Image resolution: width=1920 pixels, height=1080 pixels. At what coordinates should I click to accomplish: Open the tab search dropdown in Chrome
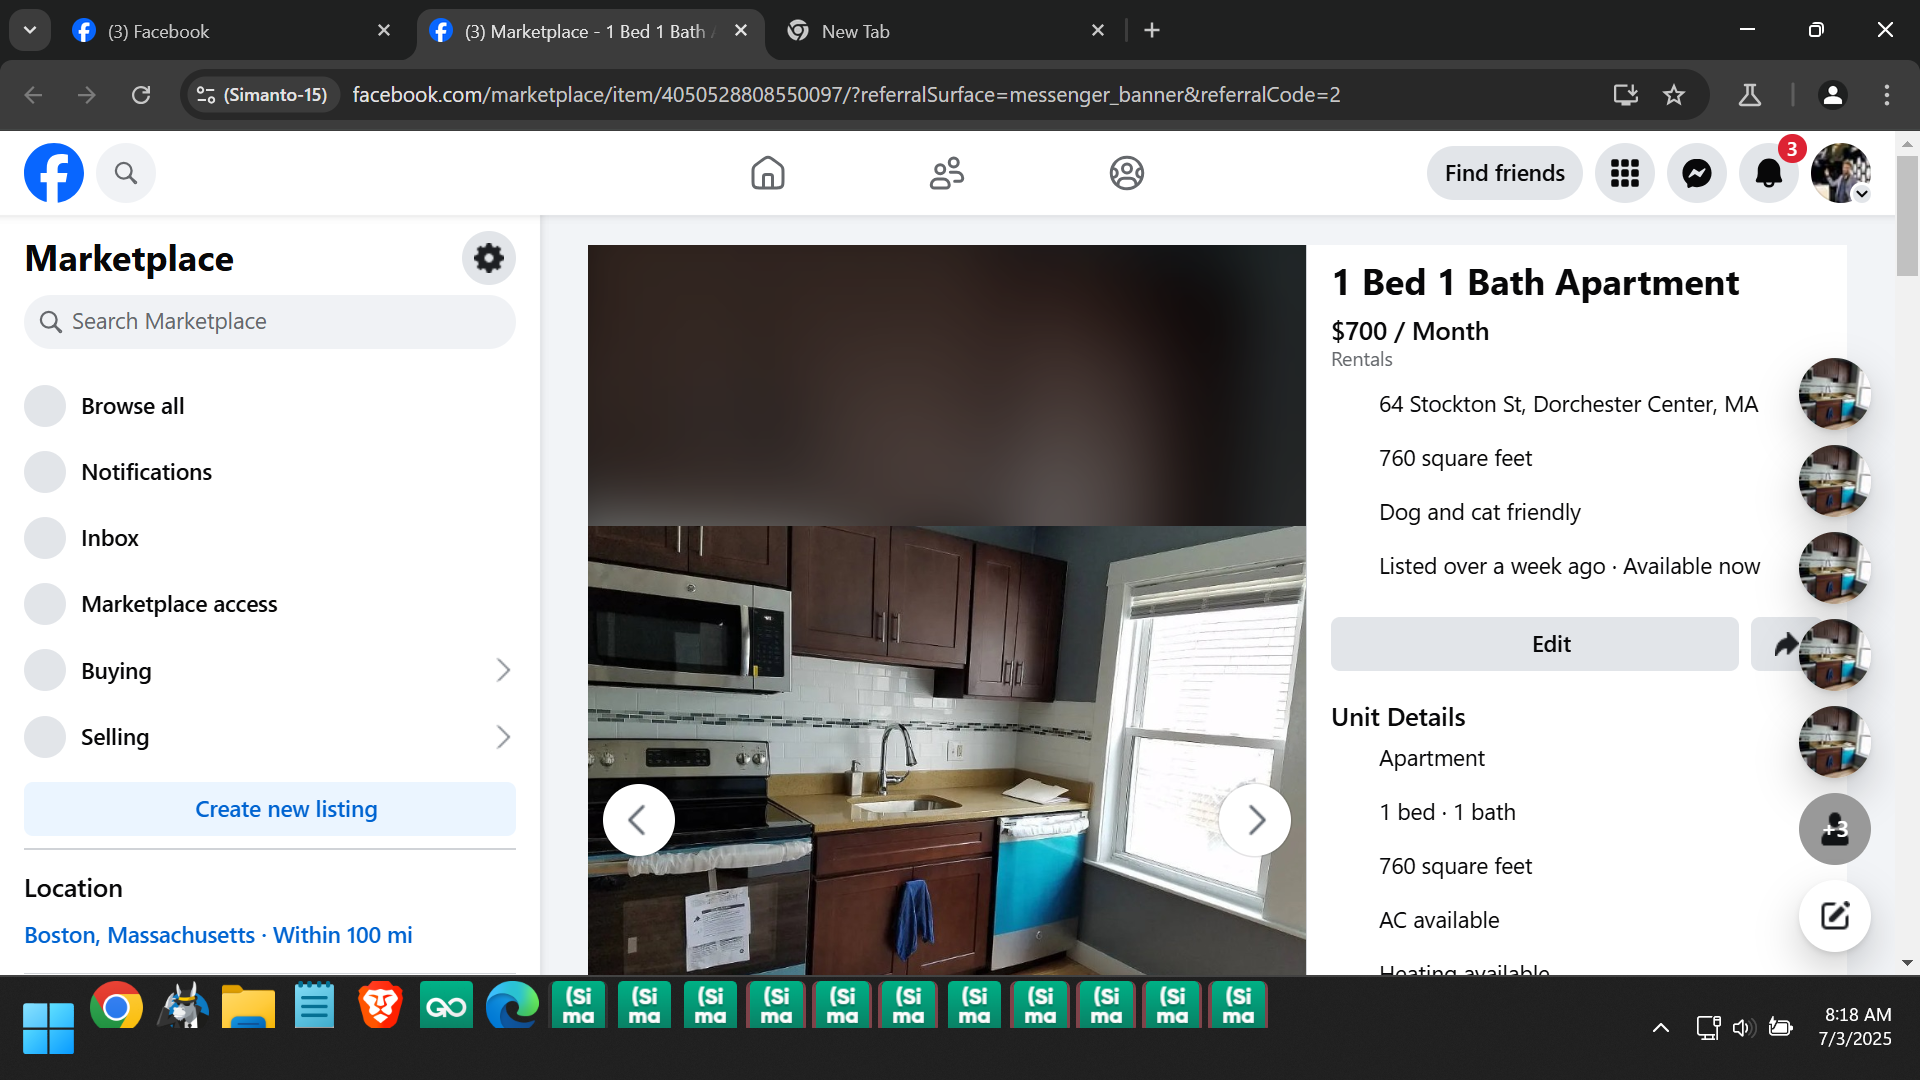[x=30, y=30]
